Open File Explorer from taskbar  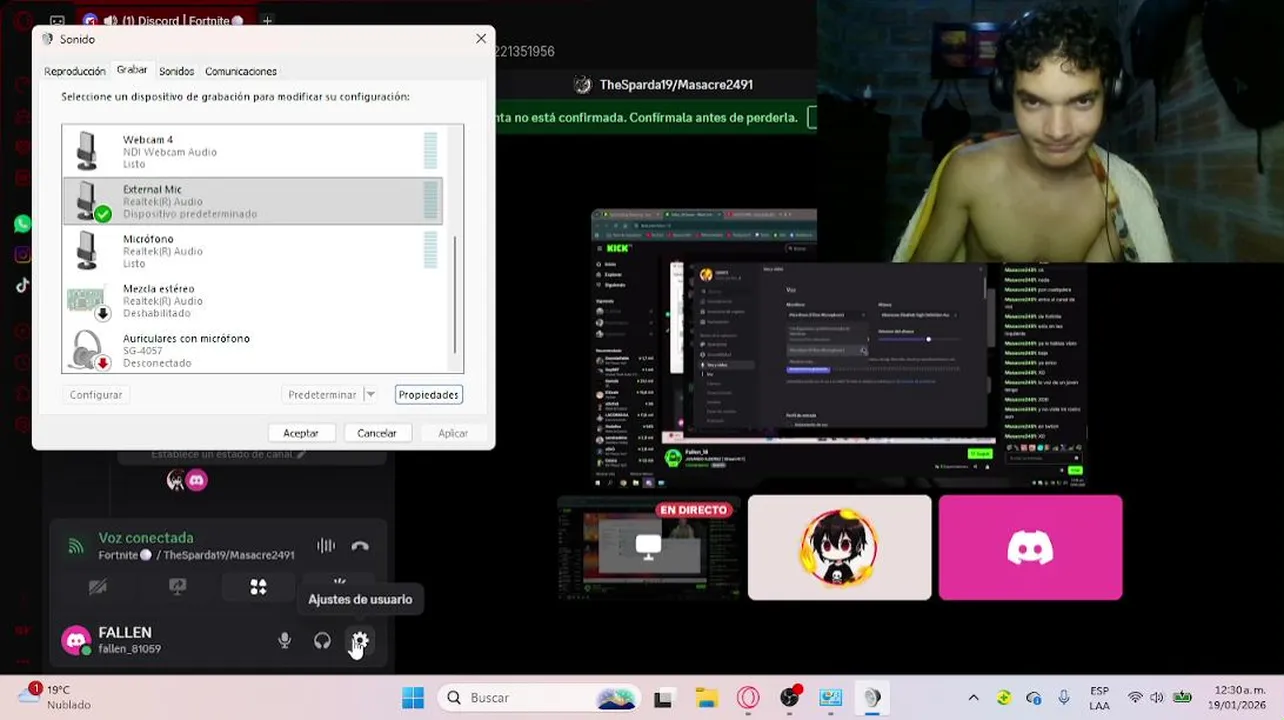click(706, 697)
